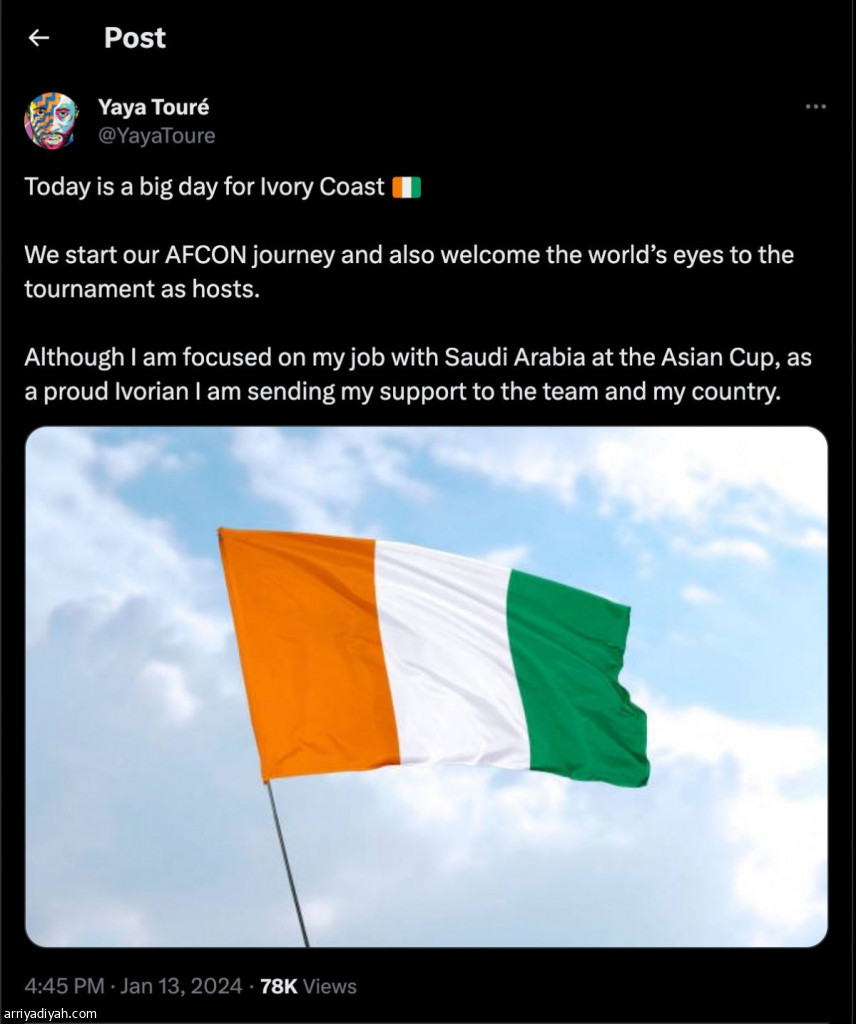Click the orange band of the flag

305,650
